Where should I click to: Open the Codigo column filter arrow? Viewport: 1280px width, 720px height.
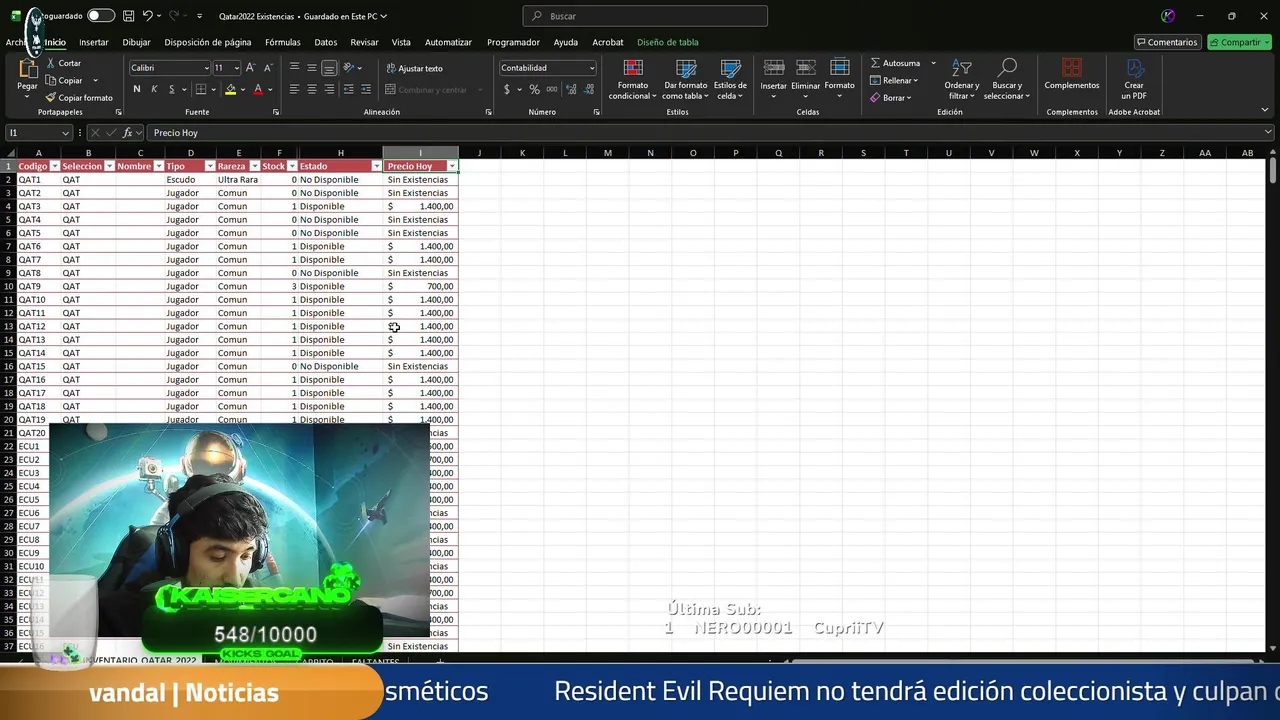pyautogui.click(x=54, y=166)
